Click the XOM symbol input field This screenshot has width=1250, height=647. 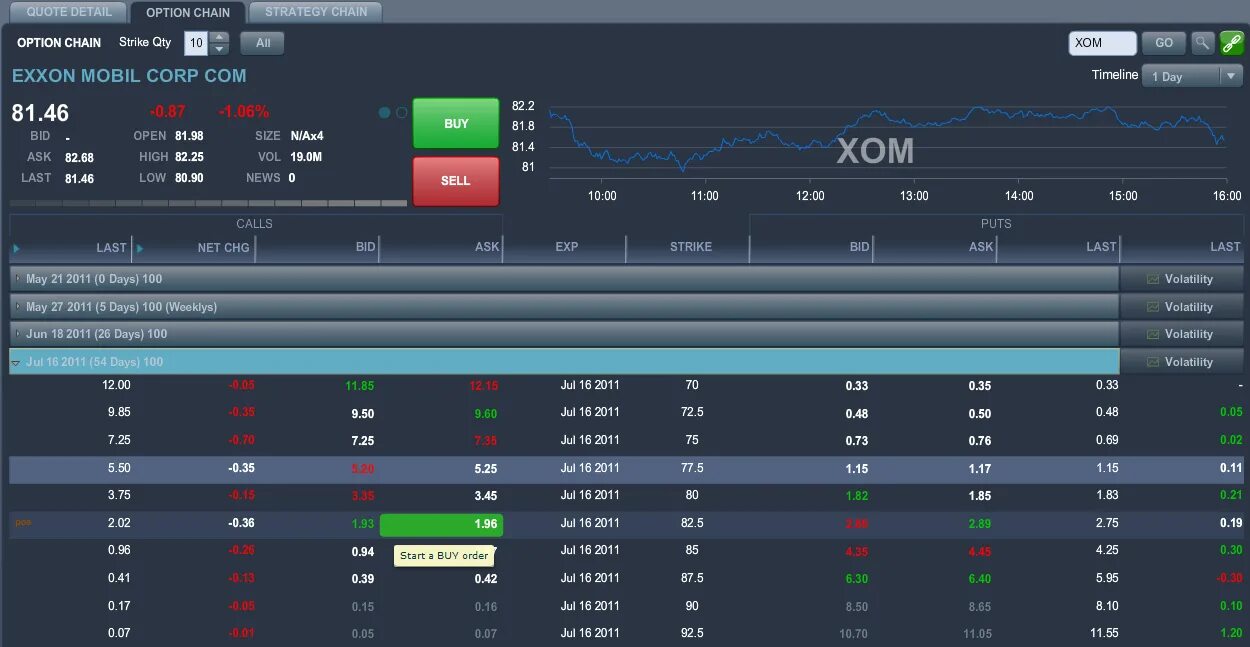[1103, 43]
